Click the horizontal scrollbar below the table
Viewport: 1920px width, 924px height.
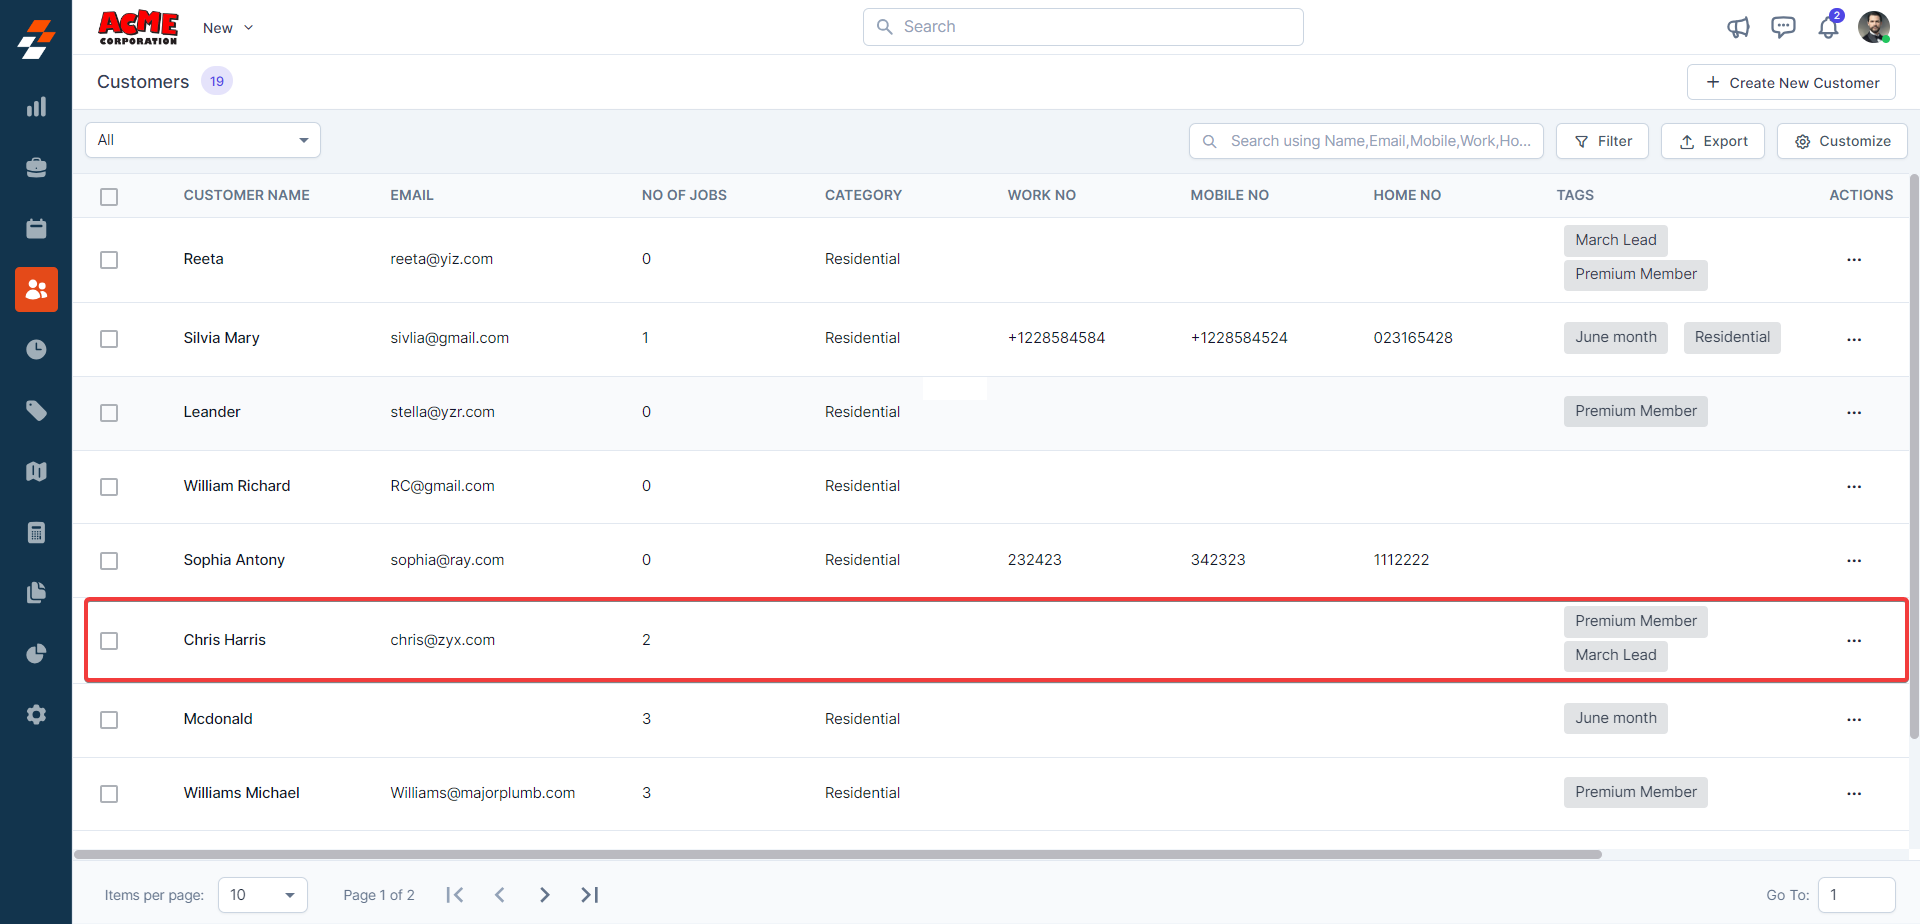[838, 855]
